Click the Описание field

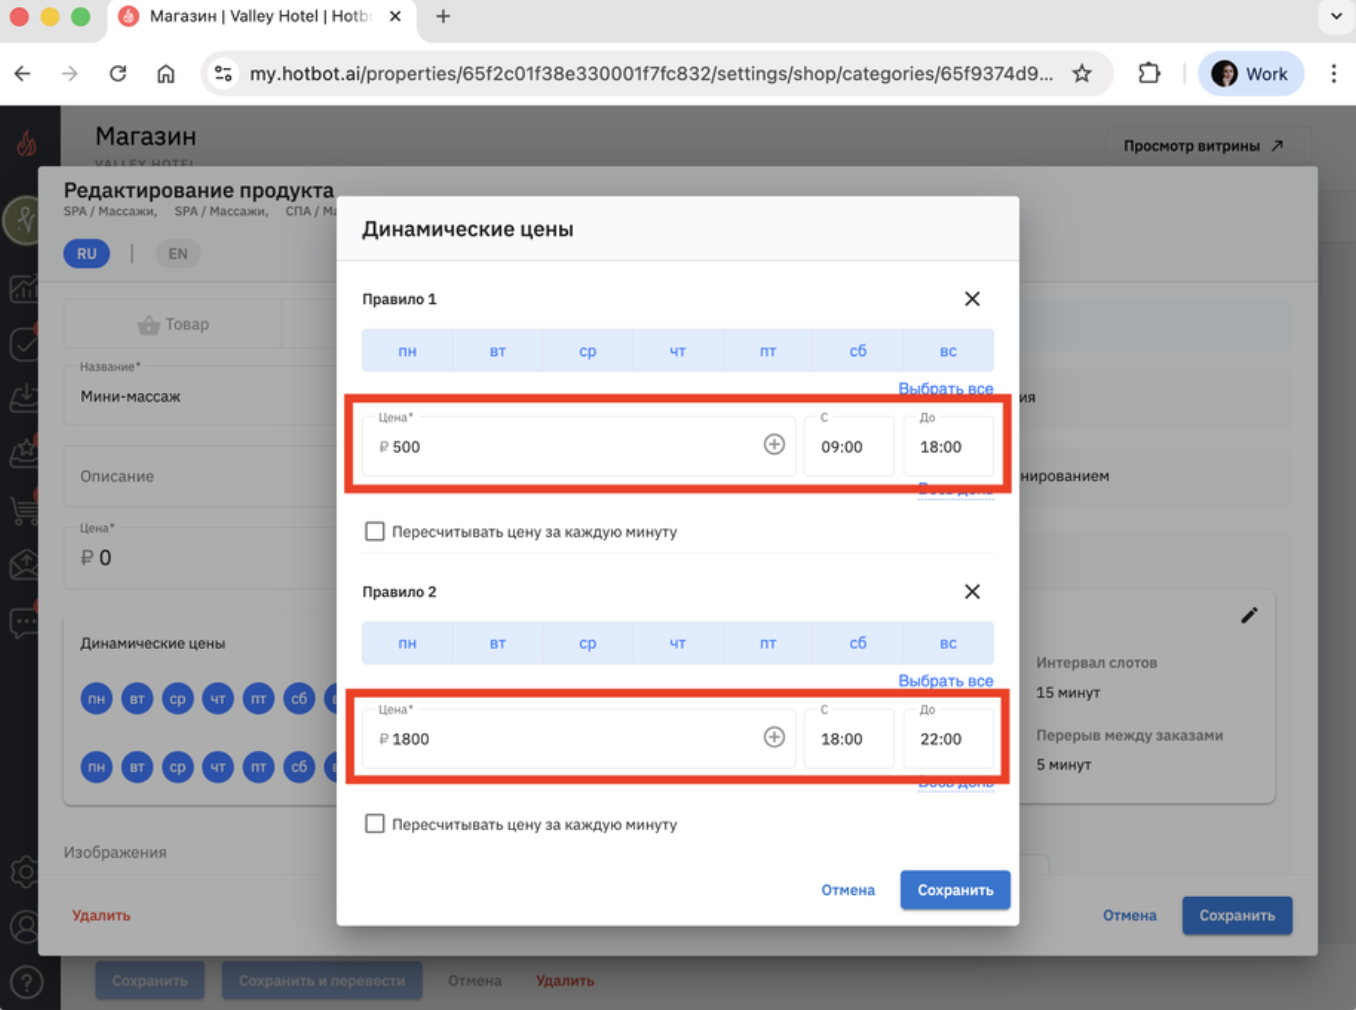(x=200, y=476)
